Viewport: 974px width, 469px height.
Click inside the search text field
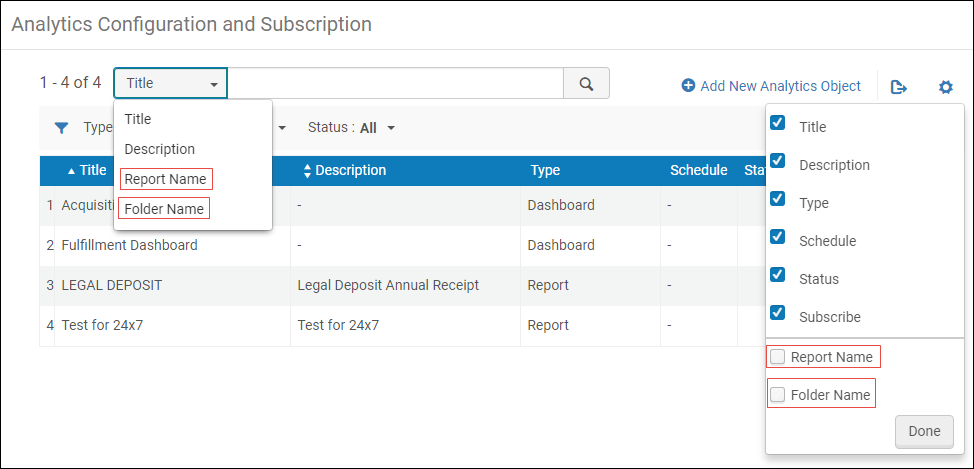click(395, 84)
